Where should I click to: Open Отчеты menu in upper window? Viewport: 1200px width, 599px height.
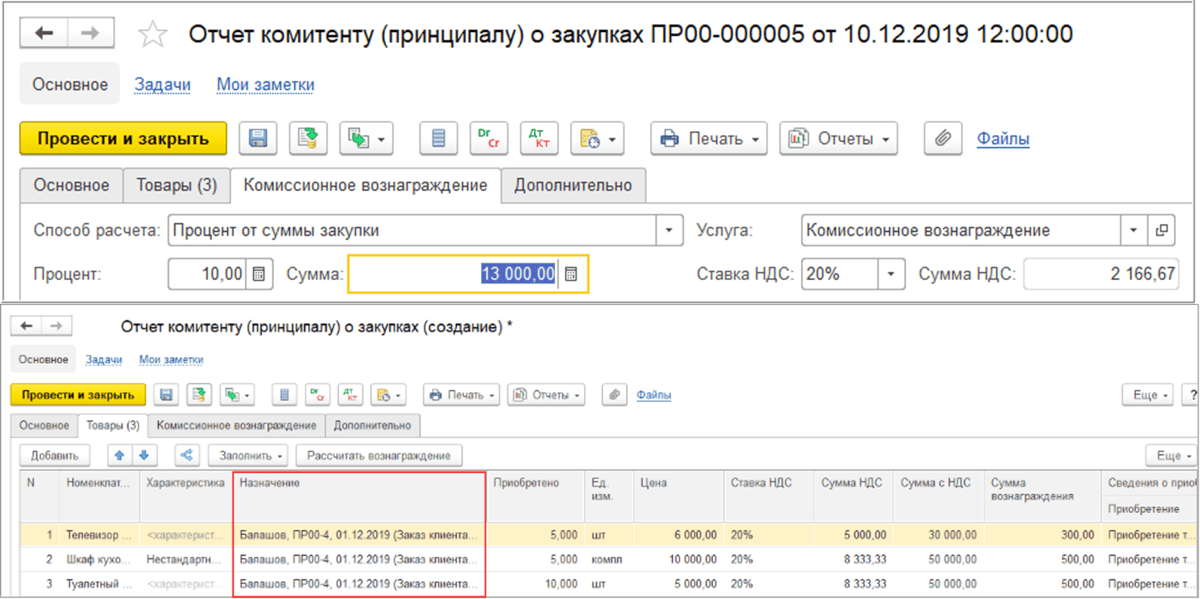(838, 139)
